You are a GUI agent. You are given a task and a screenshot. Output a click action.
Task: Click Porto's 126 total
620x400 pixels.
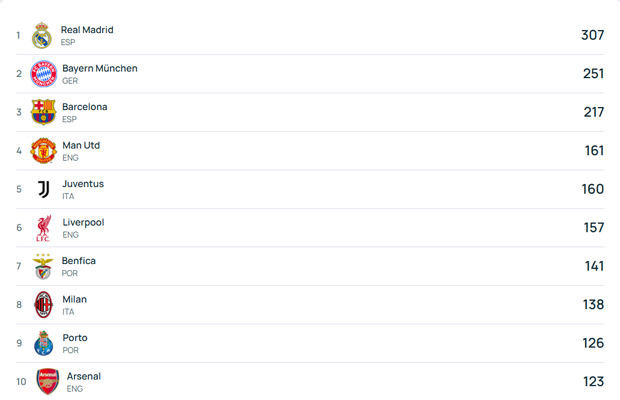(594, 343)
